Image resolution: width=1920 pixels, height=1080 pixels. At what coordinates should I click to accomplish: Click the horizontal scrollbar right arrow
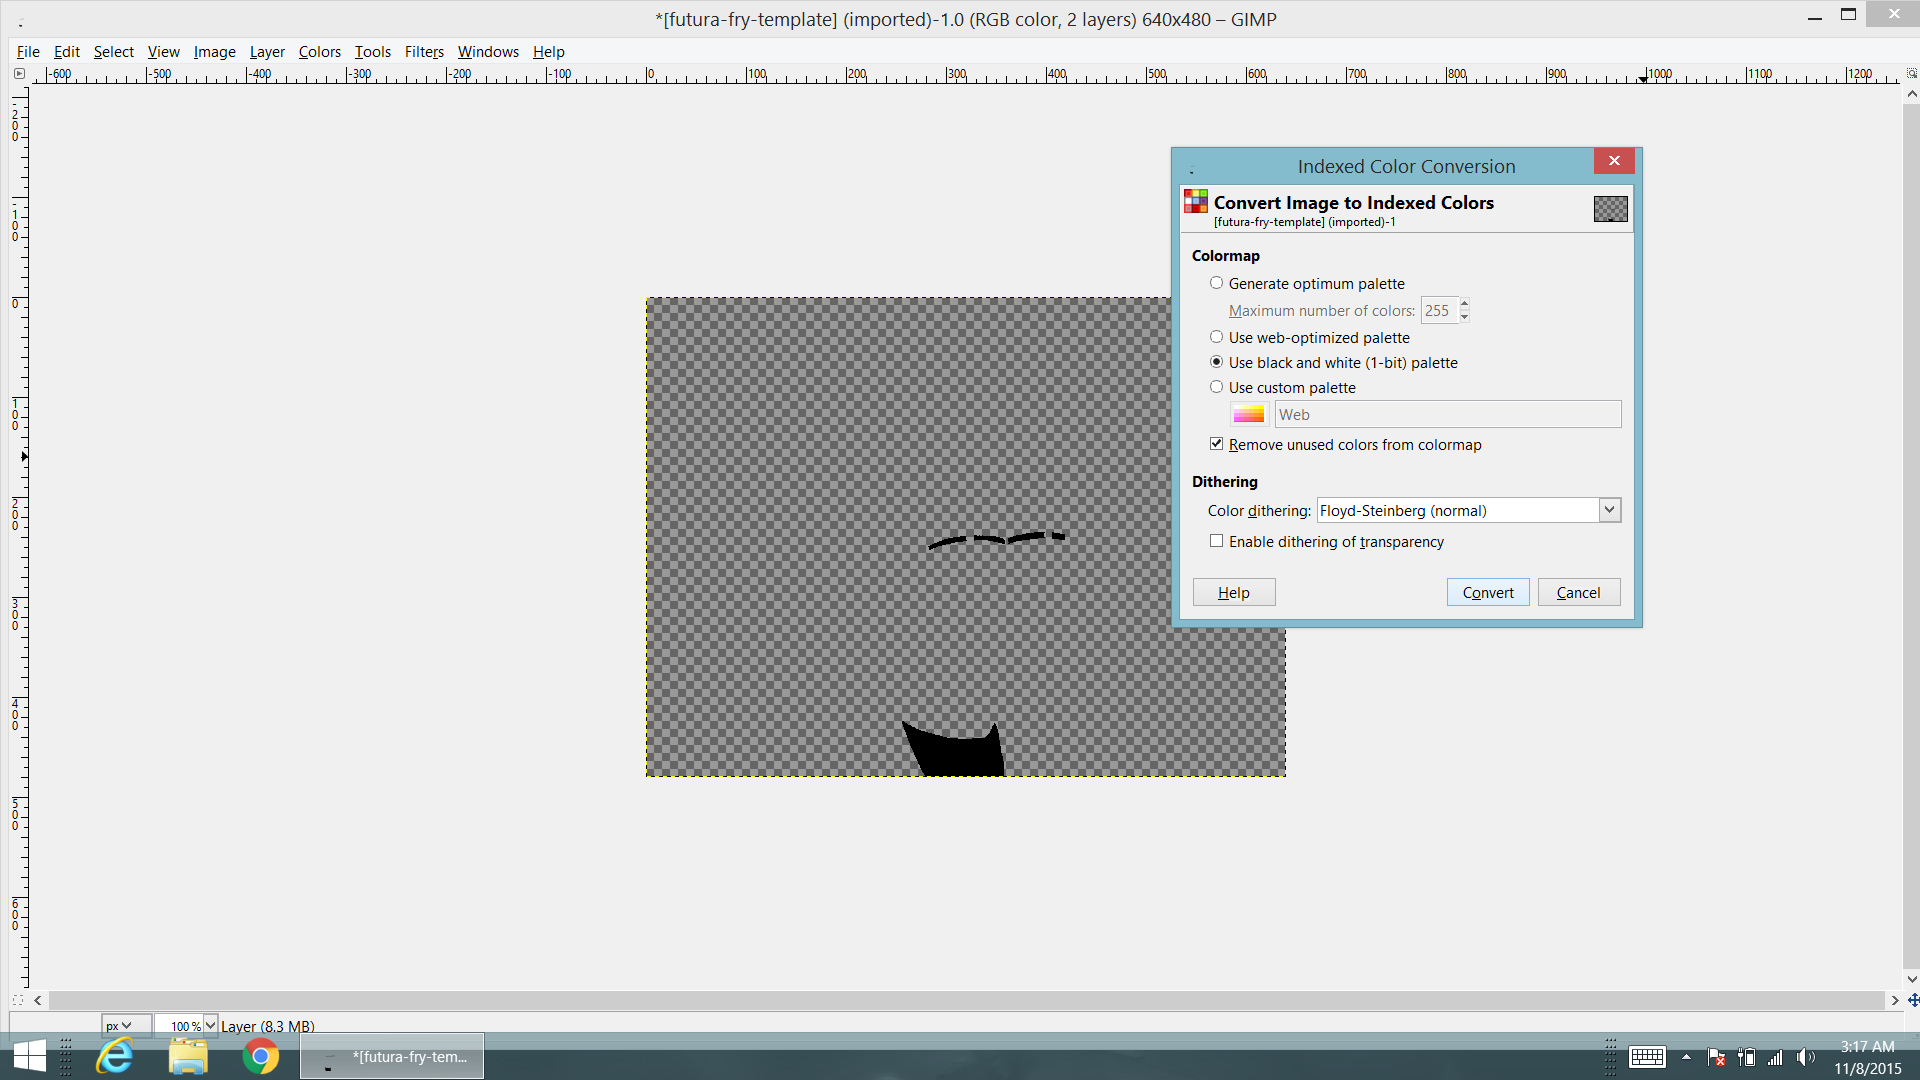(x=1894, y=1000)
